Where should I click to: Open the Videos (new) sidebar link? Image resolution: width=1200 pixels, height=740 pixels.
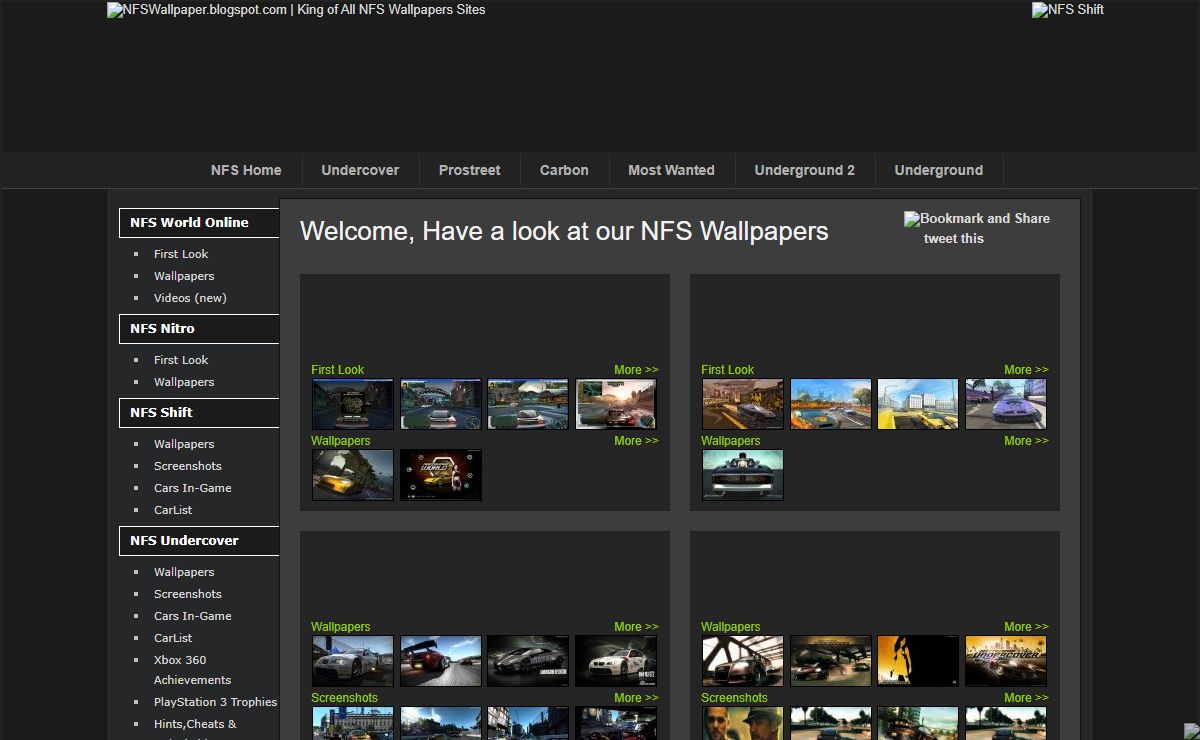tap(190, 298)
